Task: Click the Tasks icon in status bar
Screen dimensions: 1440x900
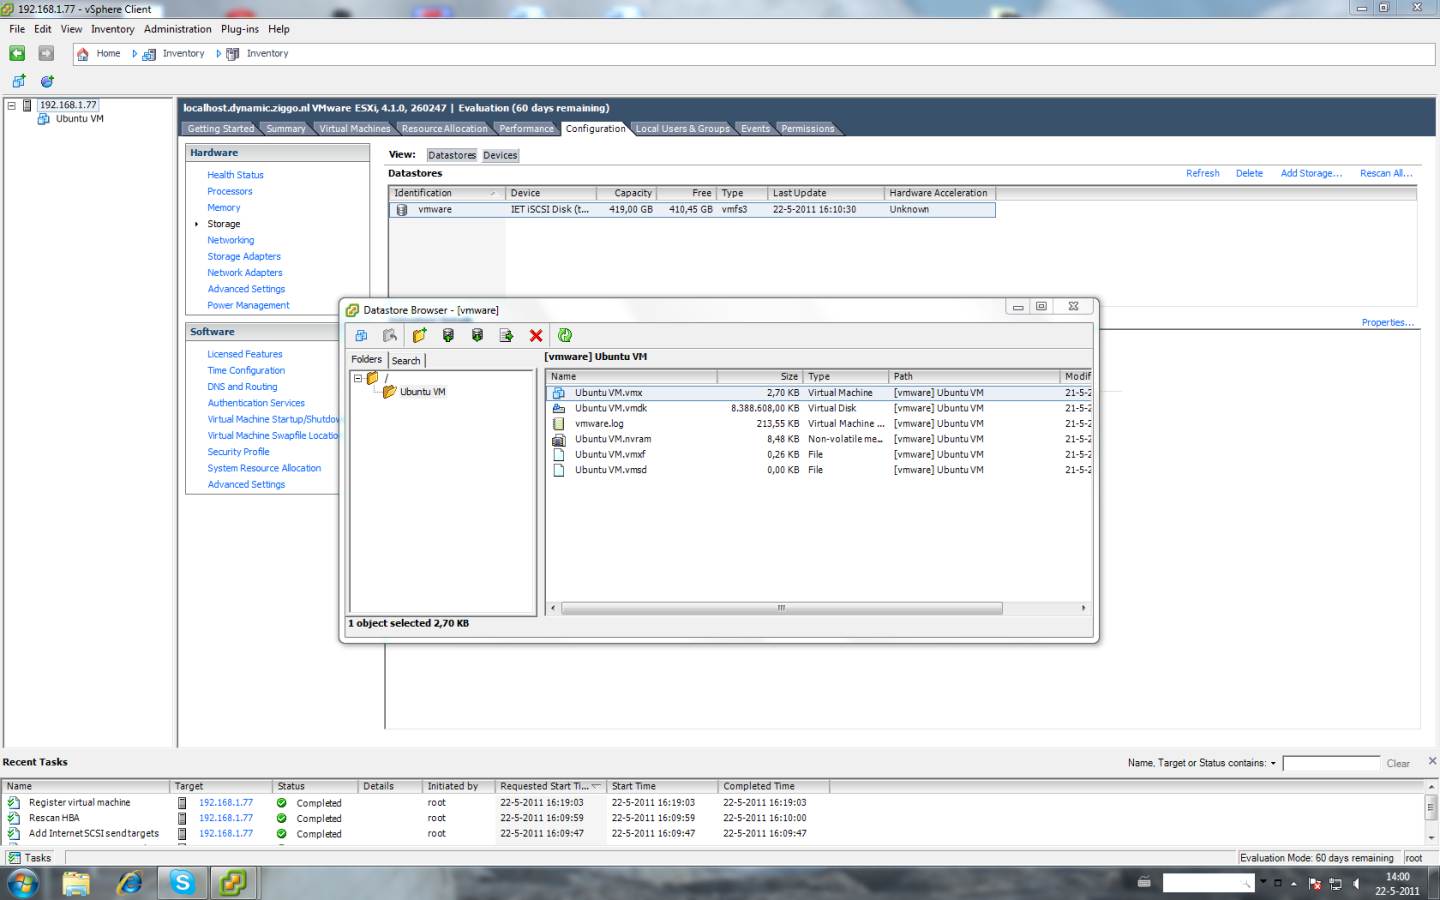Action: [x=14, y=858]
